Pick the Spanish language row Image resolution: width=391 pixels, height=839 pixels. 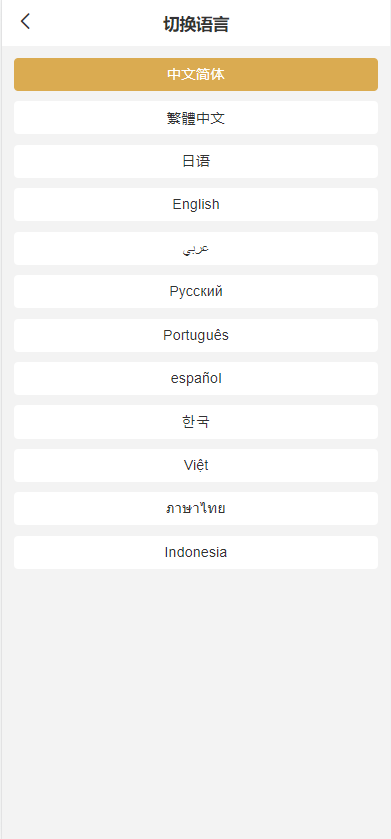[x=196, y=379]
